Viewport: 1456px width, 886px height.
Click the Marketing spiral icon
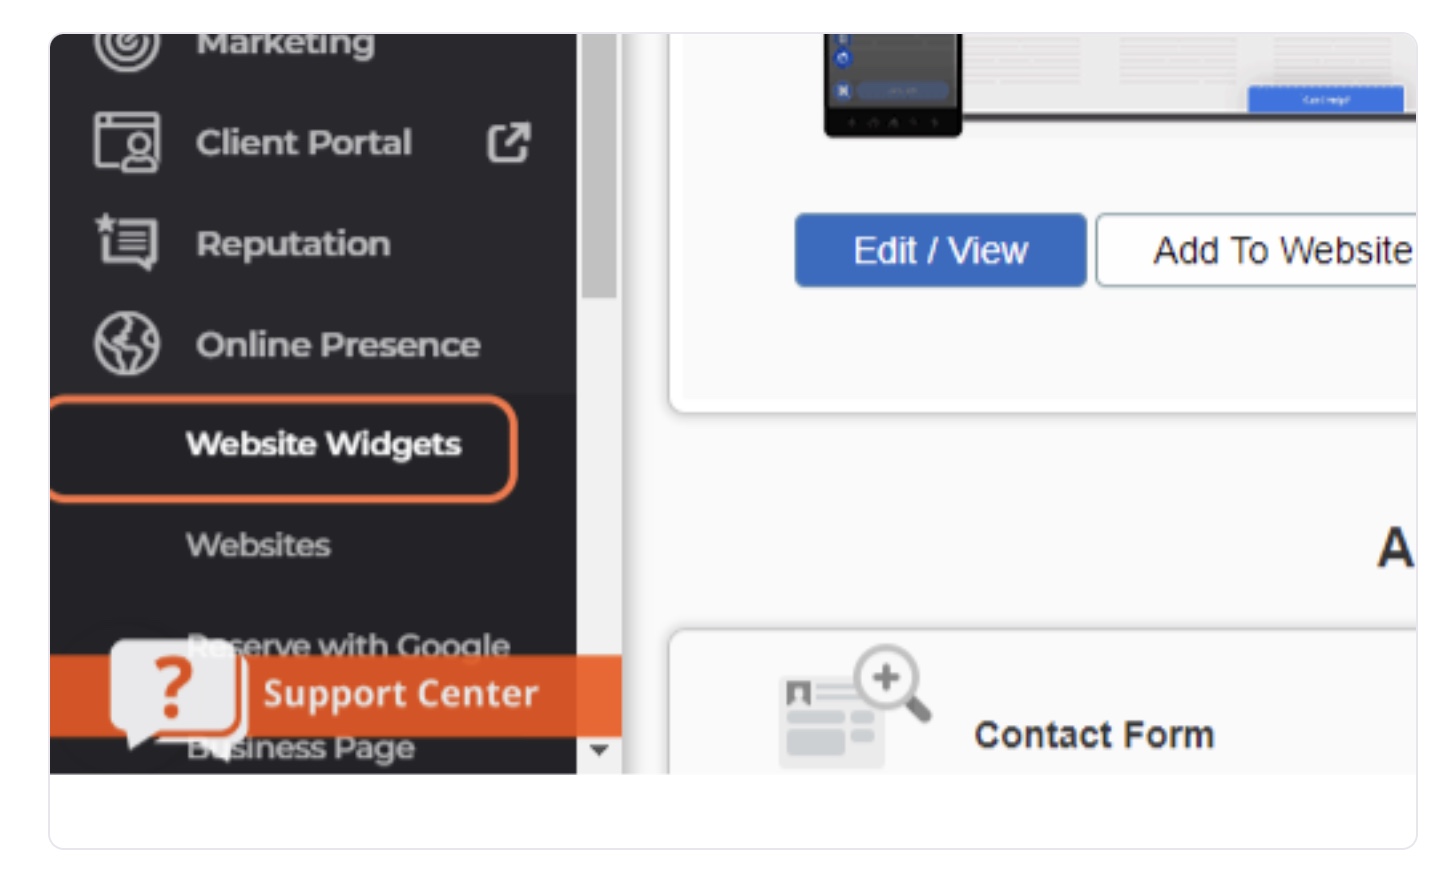[x=127, y=48]
